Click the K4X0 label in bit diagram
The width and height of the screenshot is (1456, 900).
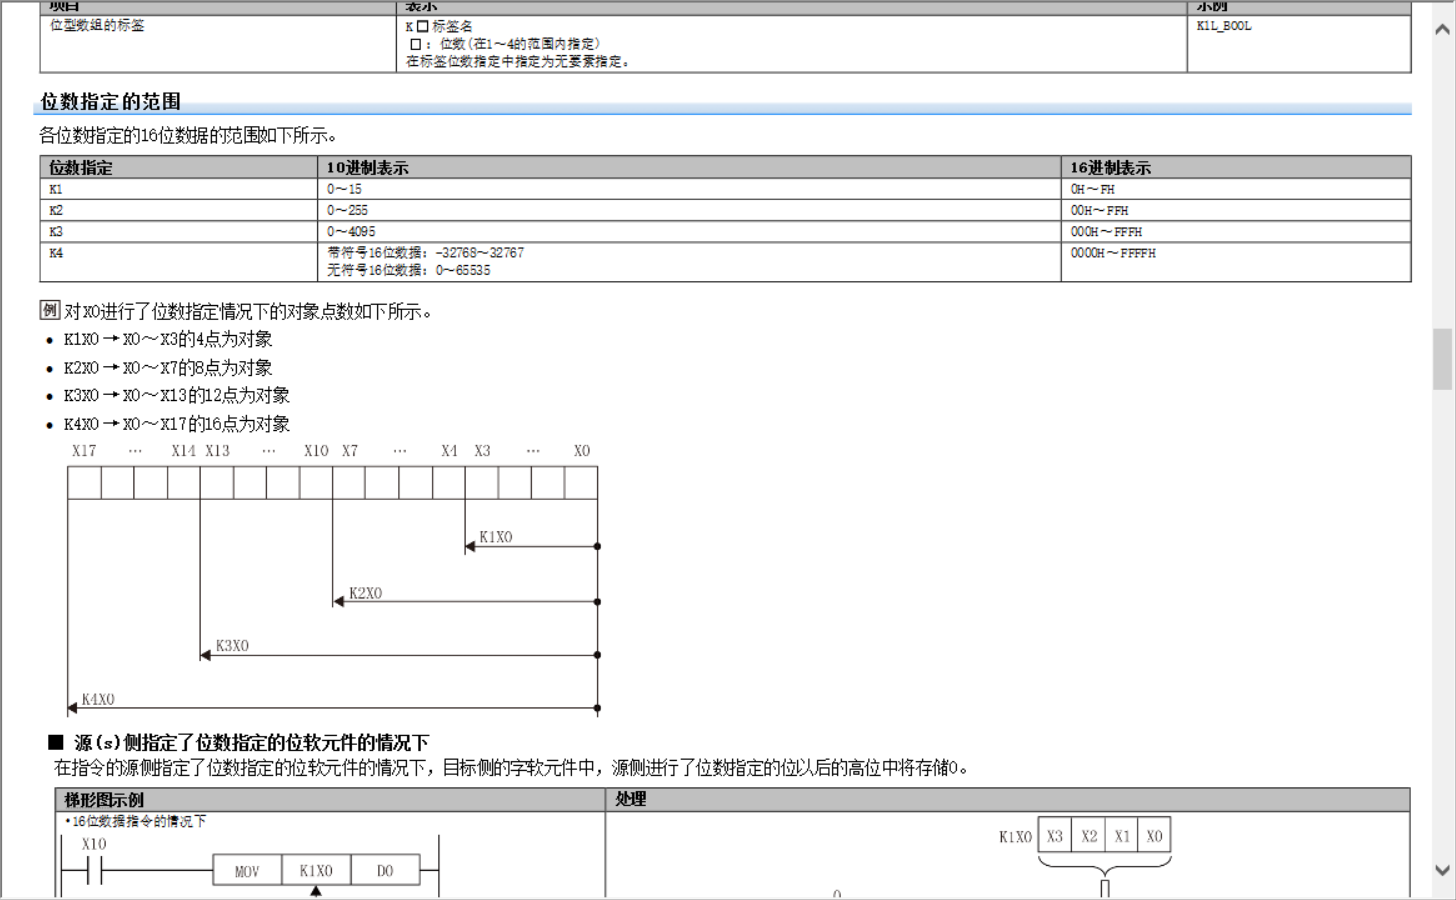coord(98,699)
